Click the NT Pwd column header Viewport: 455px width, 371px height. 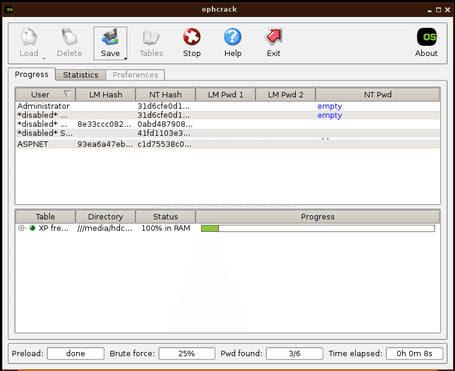click(378, 95)
